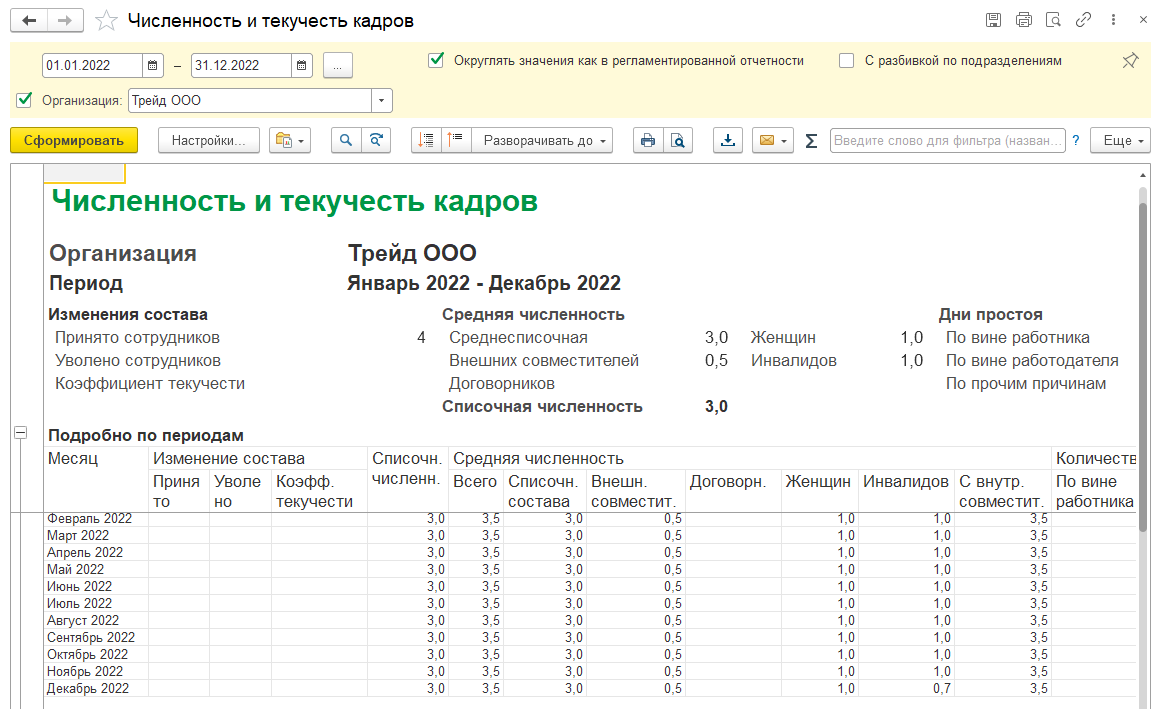
Task: Click the save report to file icon
Action: (x=728, y=141)
